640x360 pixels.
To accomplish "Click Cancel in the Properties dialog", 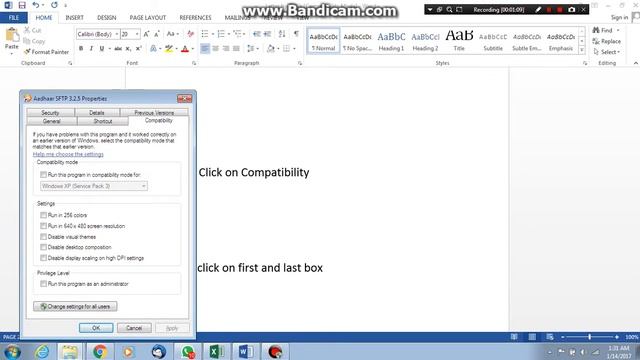I will coord(134,328).
